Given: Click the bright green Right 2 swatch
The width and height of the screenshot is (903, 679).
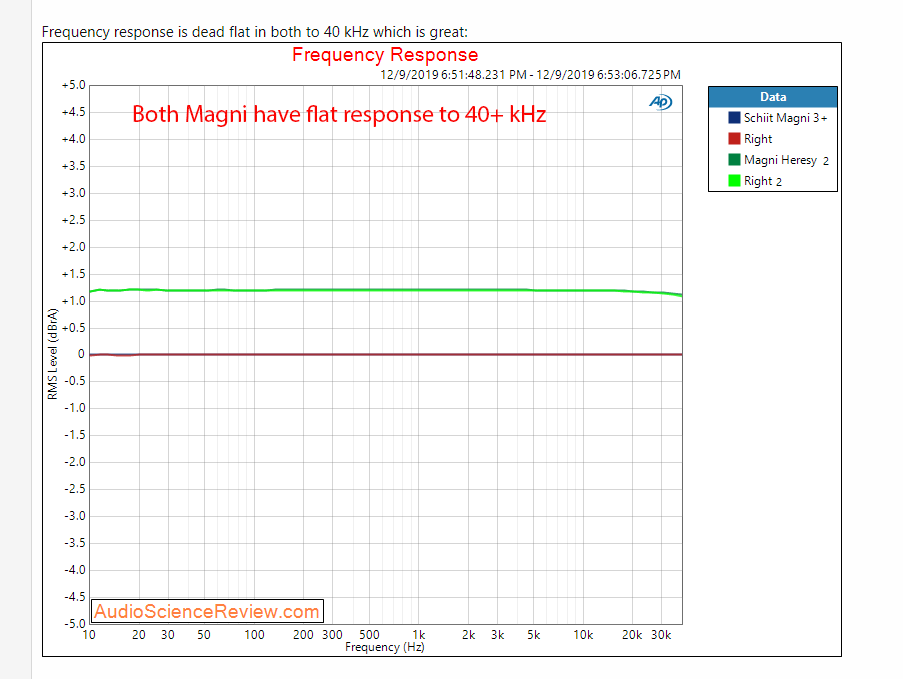Looking at the screenshot, I should (734, 181).
